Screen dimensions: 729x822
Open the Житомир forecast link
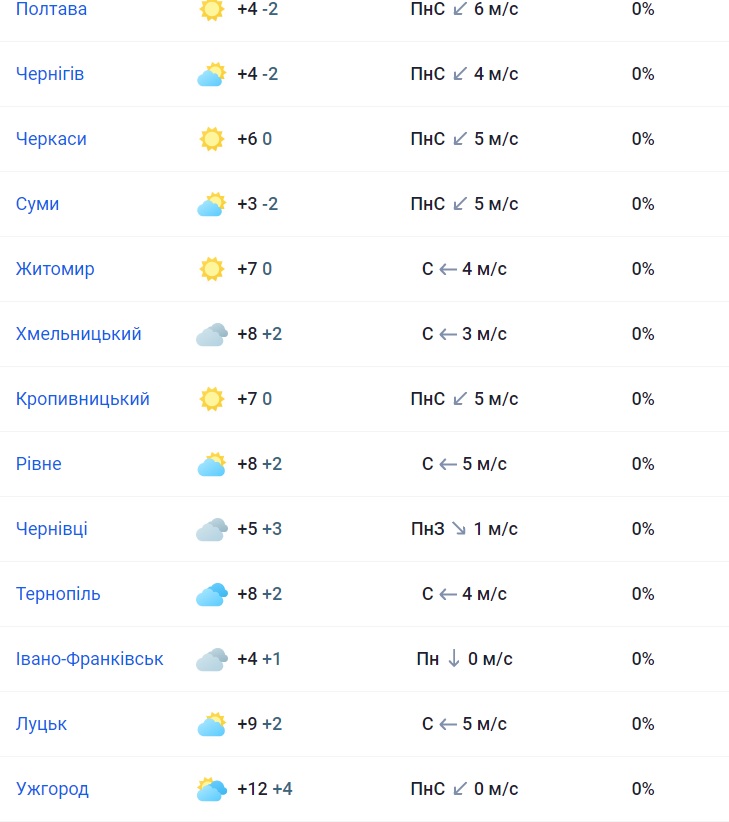point(55,269)
